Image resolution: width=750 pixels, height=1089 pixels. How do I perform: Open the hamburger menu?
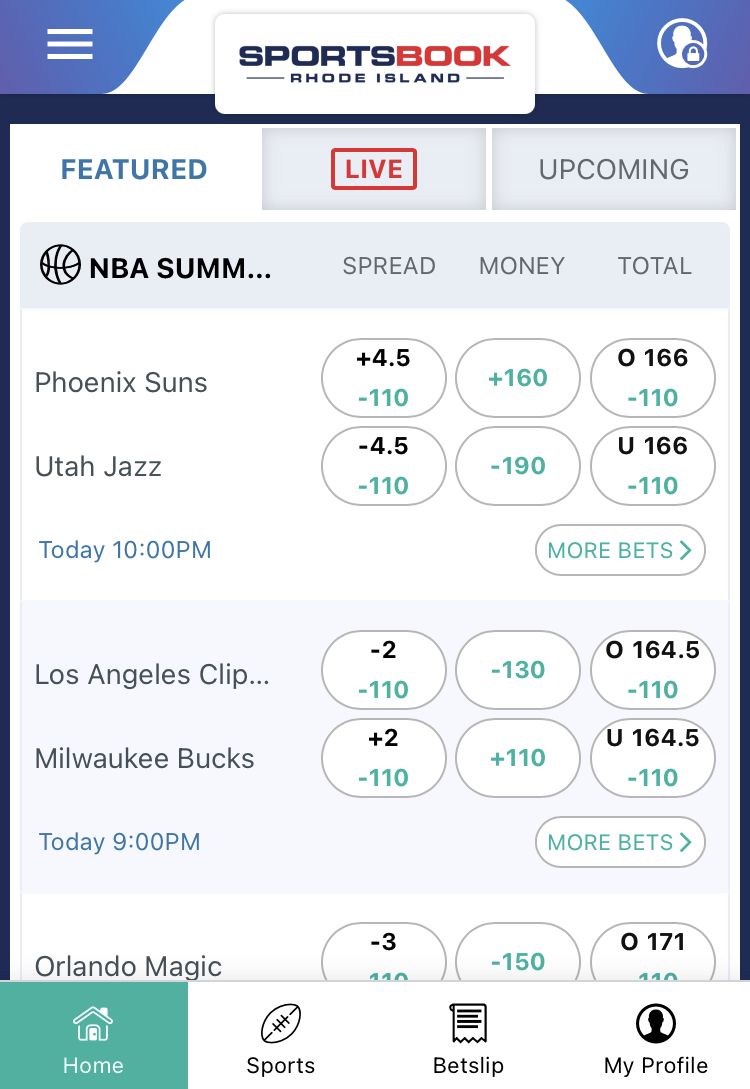[x=70, y=44]
